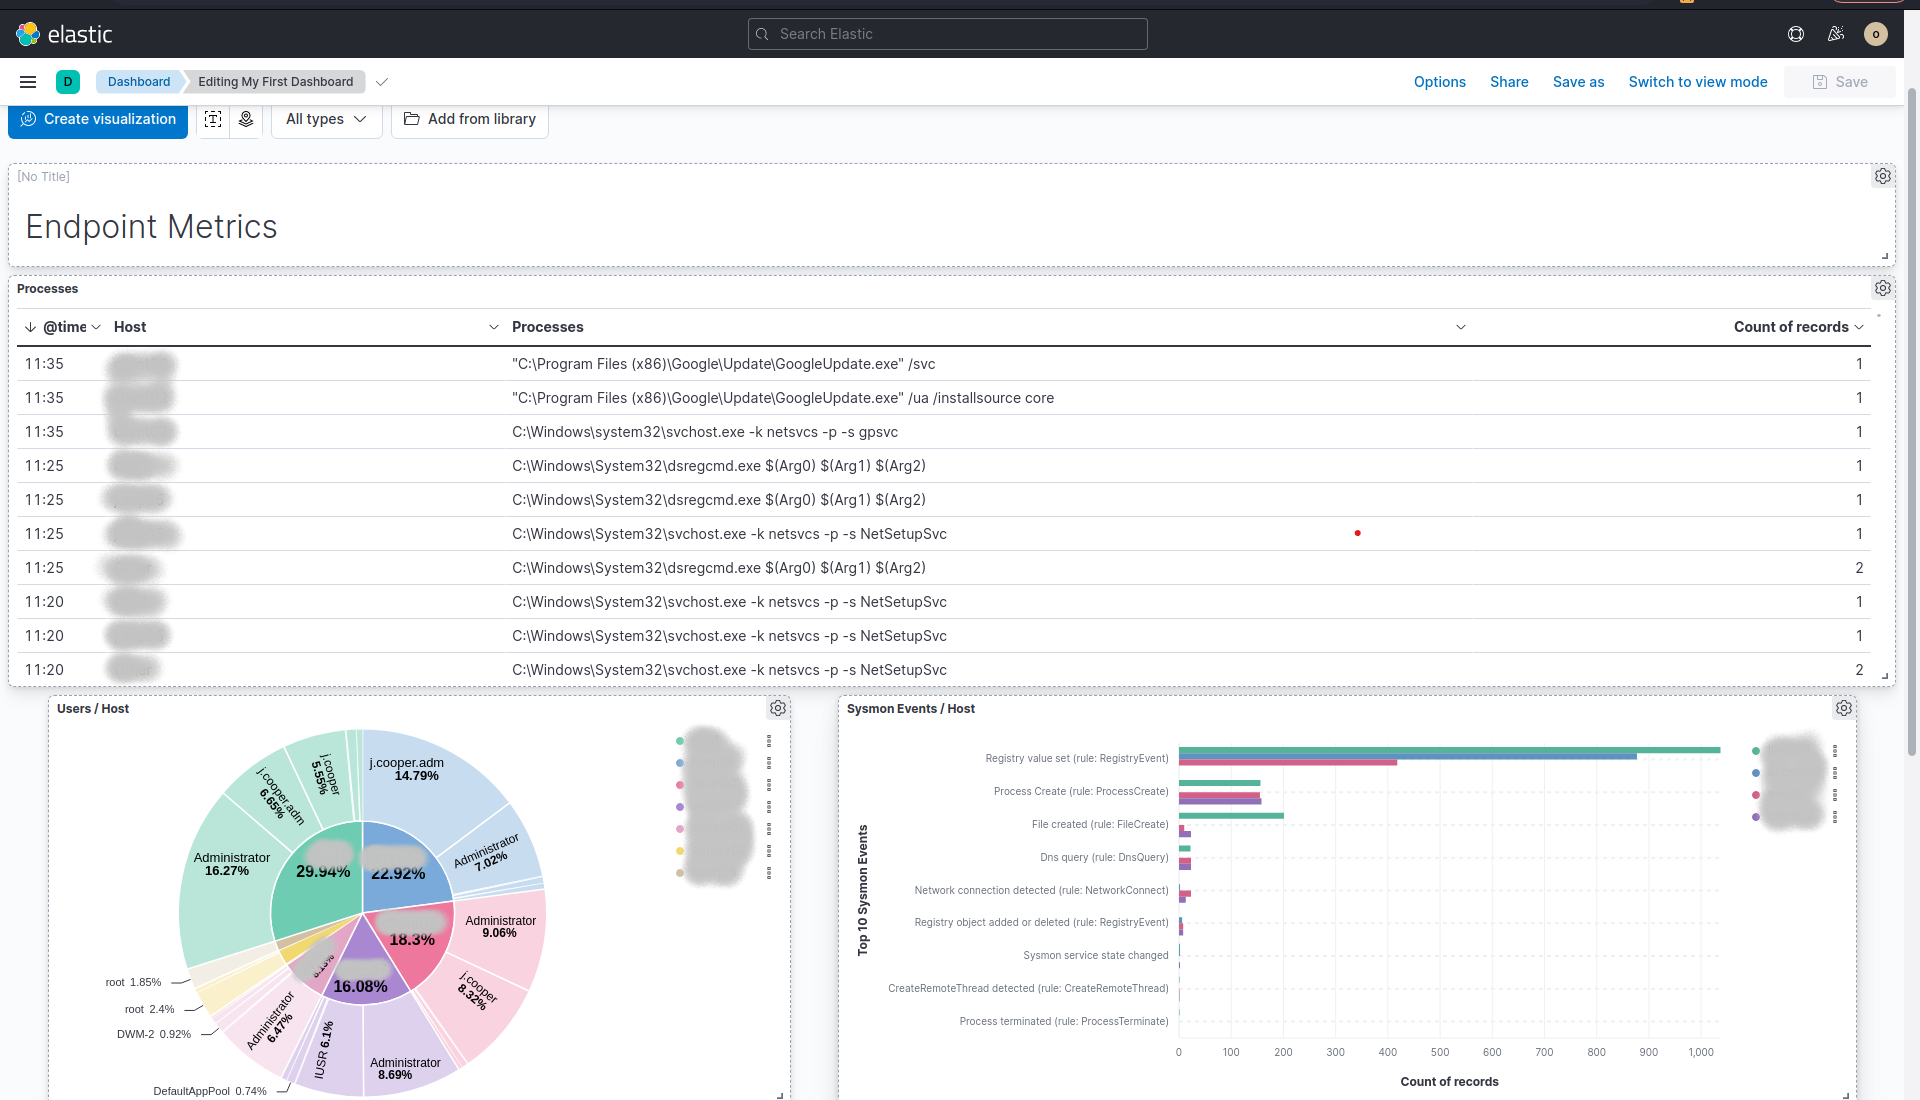Click Editing My First Dashboard breadcrumb
Viewport: 1920px width, 1100px height.
point(275,82)
